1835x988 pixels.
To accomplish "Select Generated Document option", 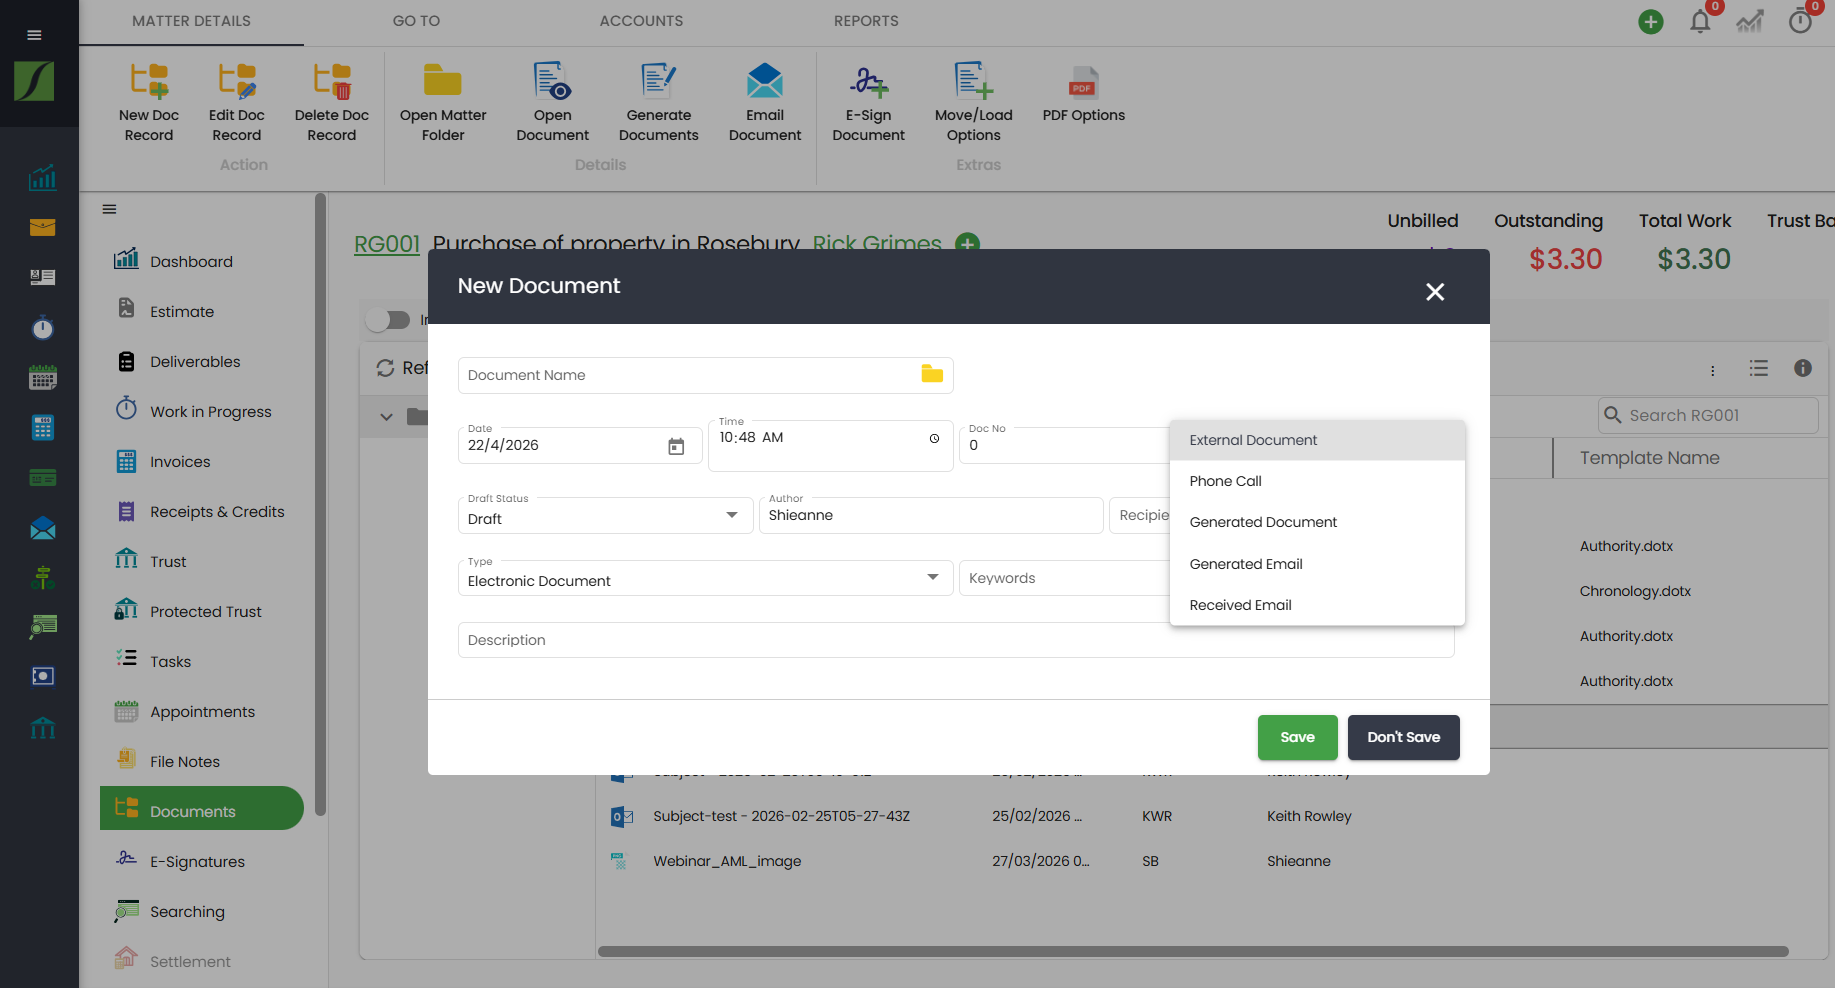I will pyautogui.click(x=1317, y=522).
